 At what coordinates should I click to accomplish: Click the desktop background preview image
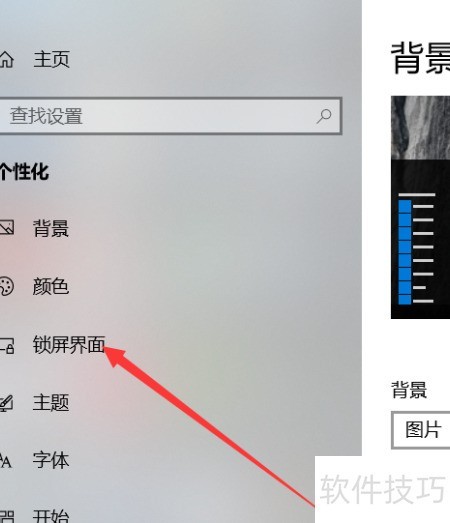[420, 207]
